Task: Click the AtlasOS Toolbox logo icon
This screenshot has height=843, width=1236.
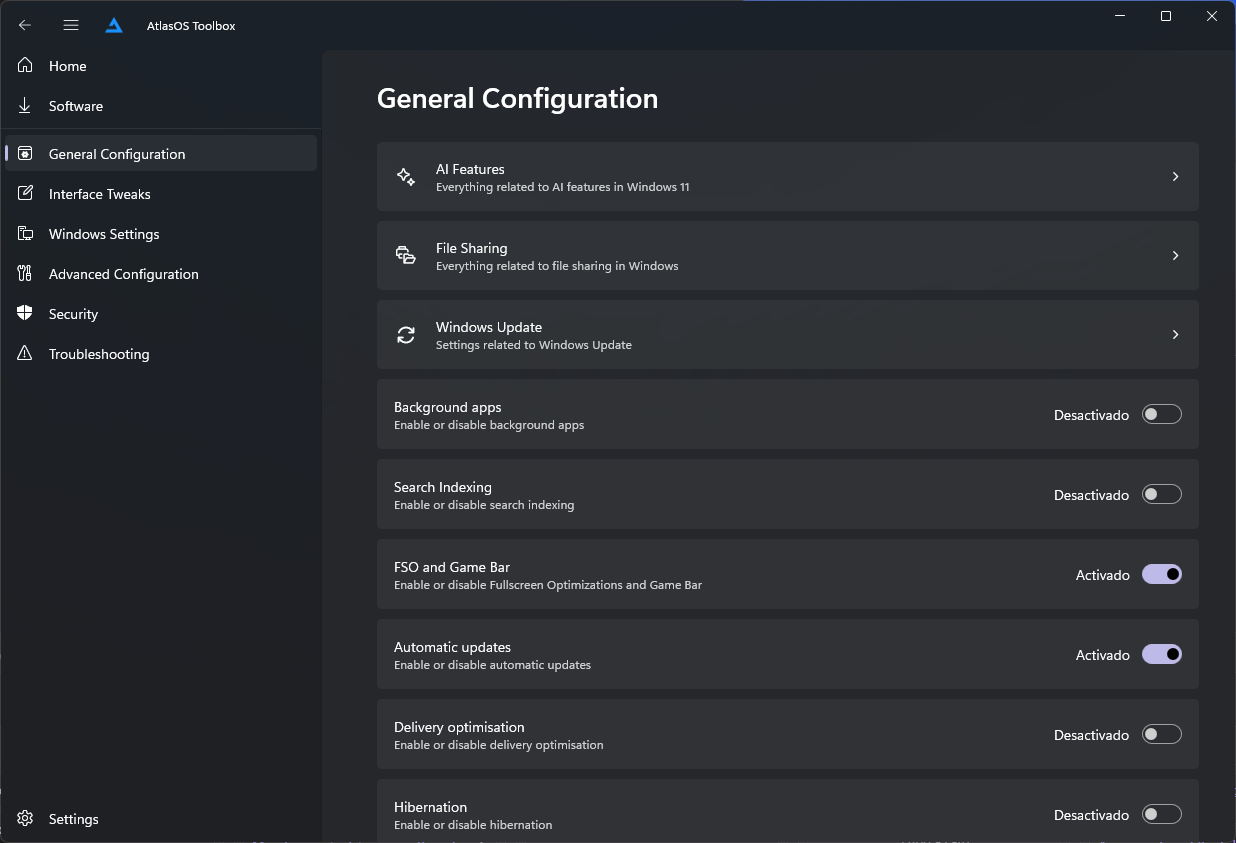Action: pyautogui.click(x=114, y=25)
